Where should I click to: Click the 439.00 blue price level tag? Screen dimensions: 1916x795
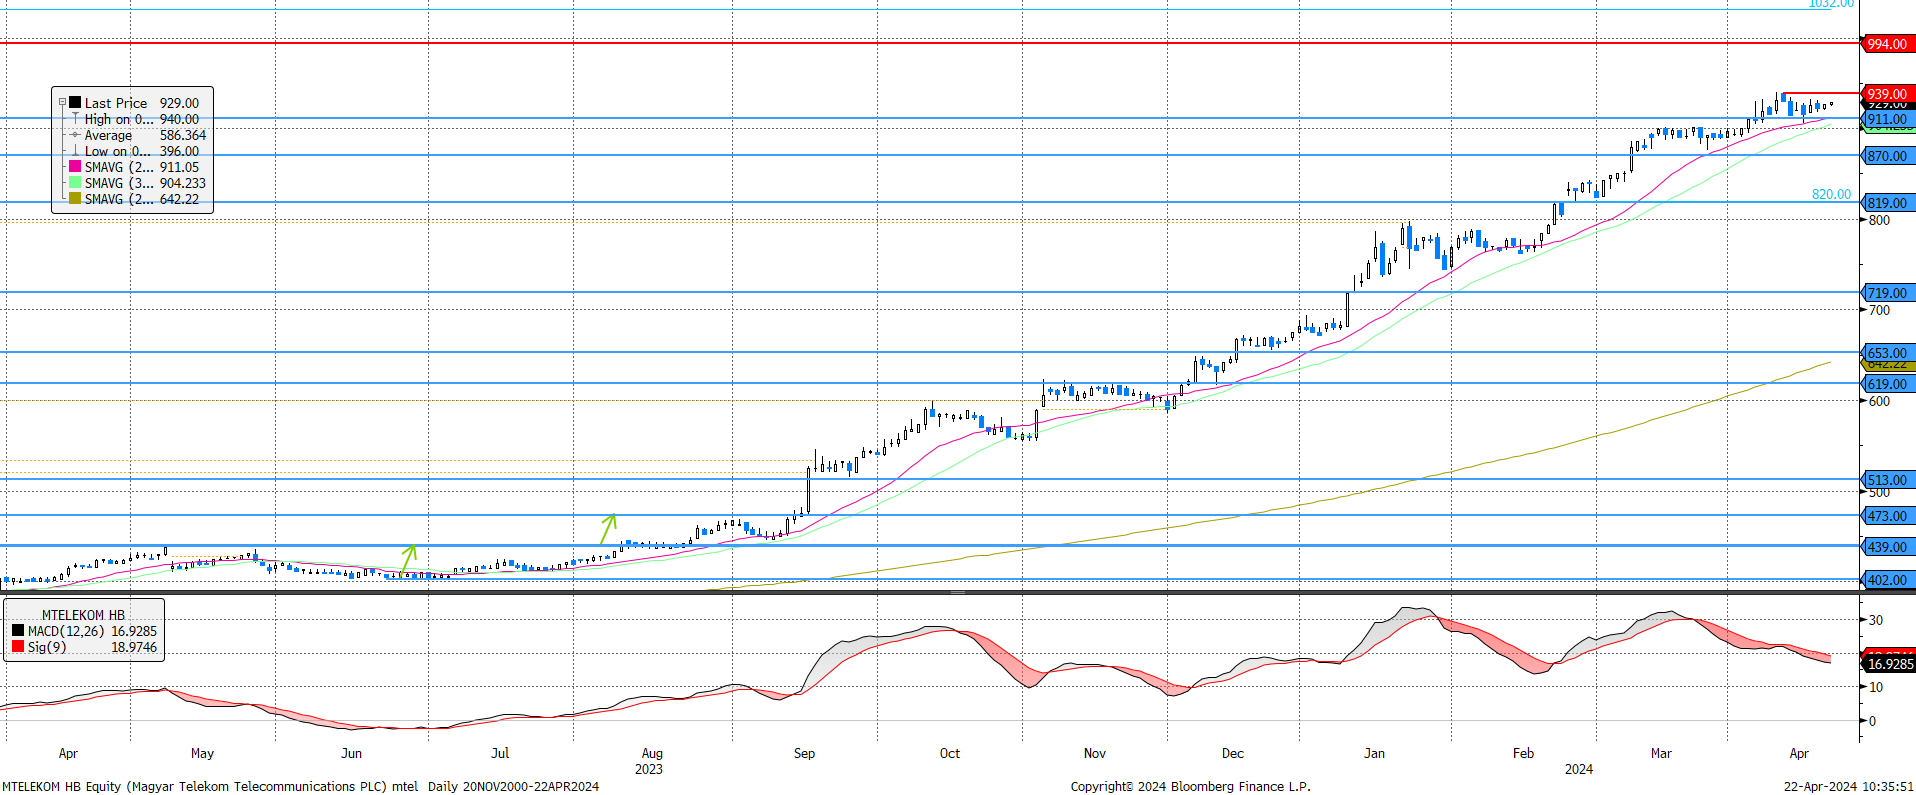point(1888,547)
